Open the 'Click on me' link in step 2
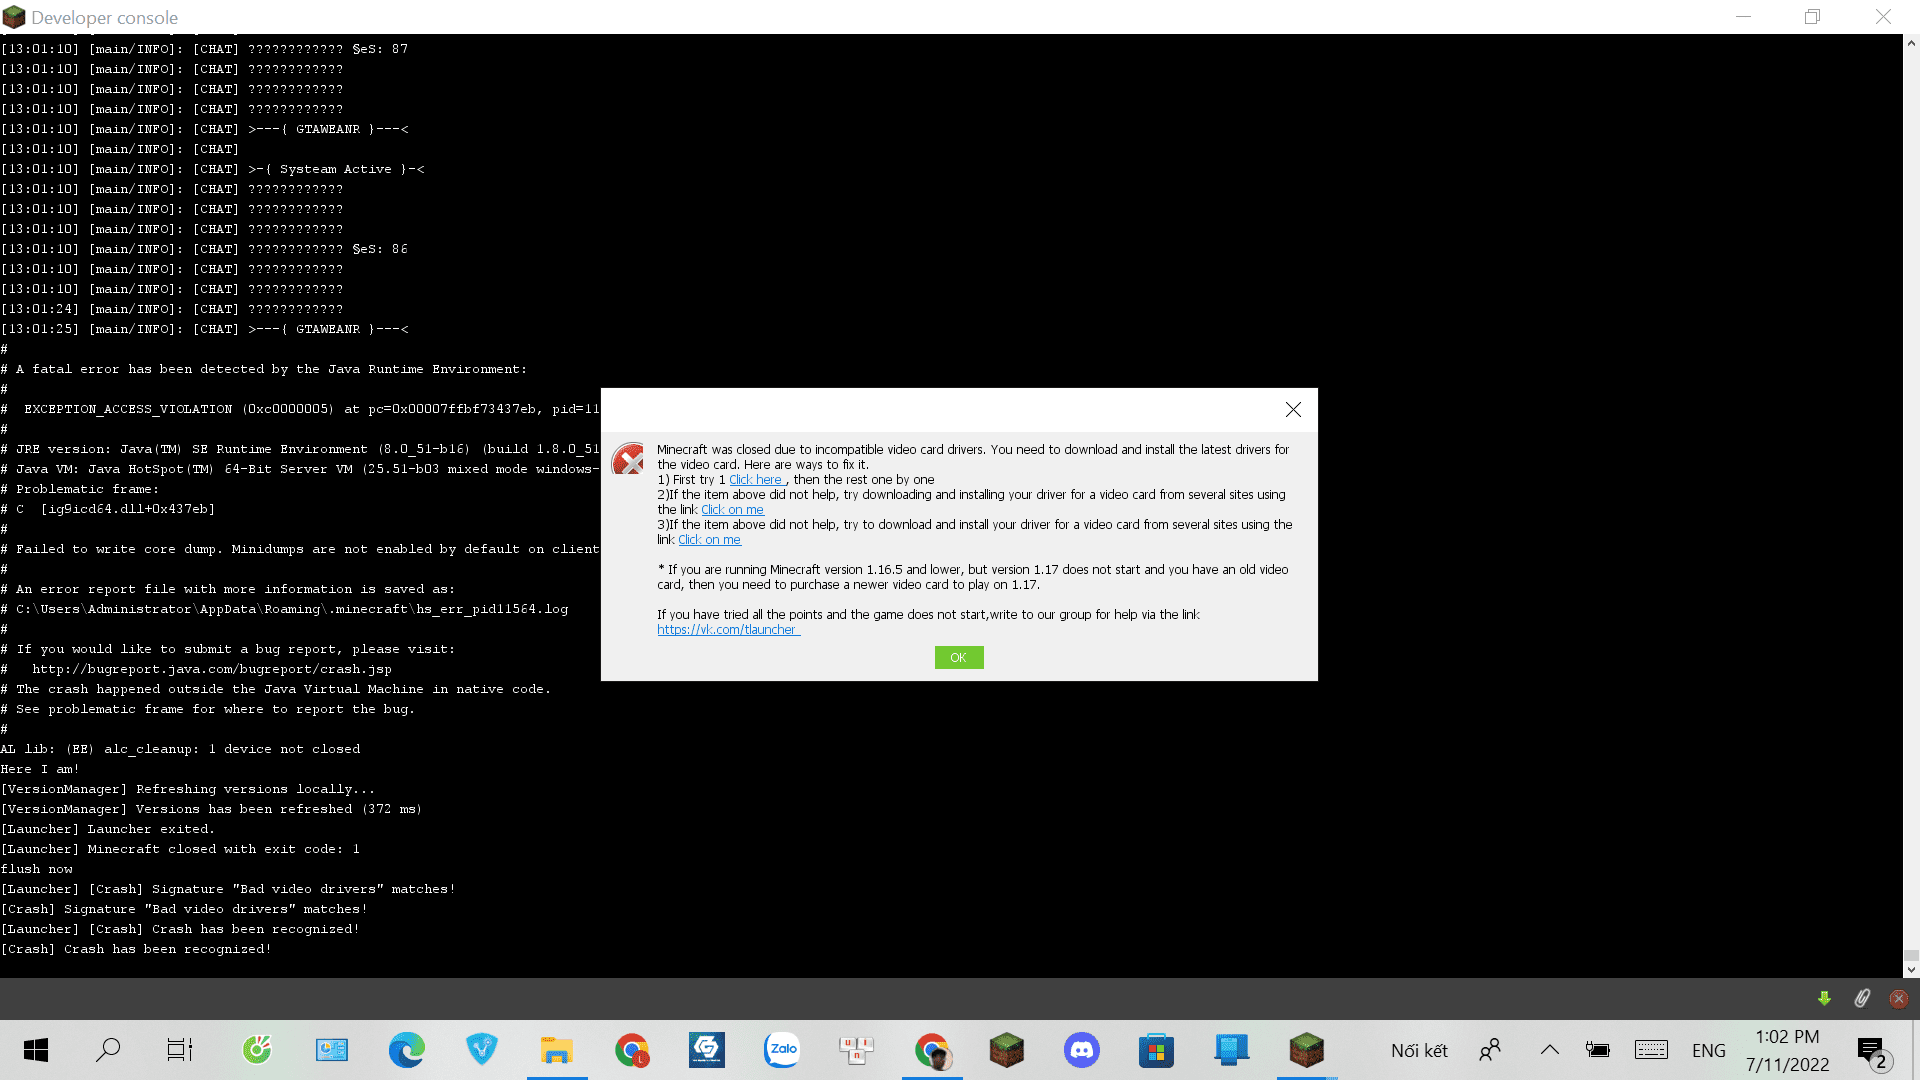 pos(732,510)
